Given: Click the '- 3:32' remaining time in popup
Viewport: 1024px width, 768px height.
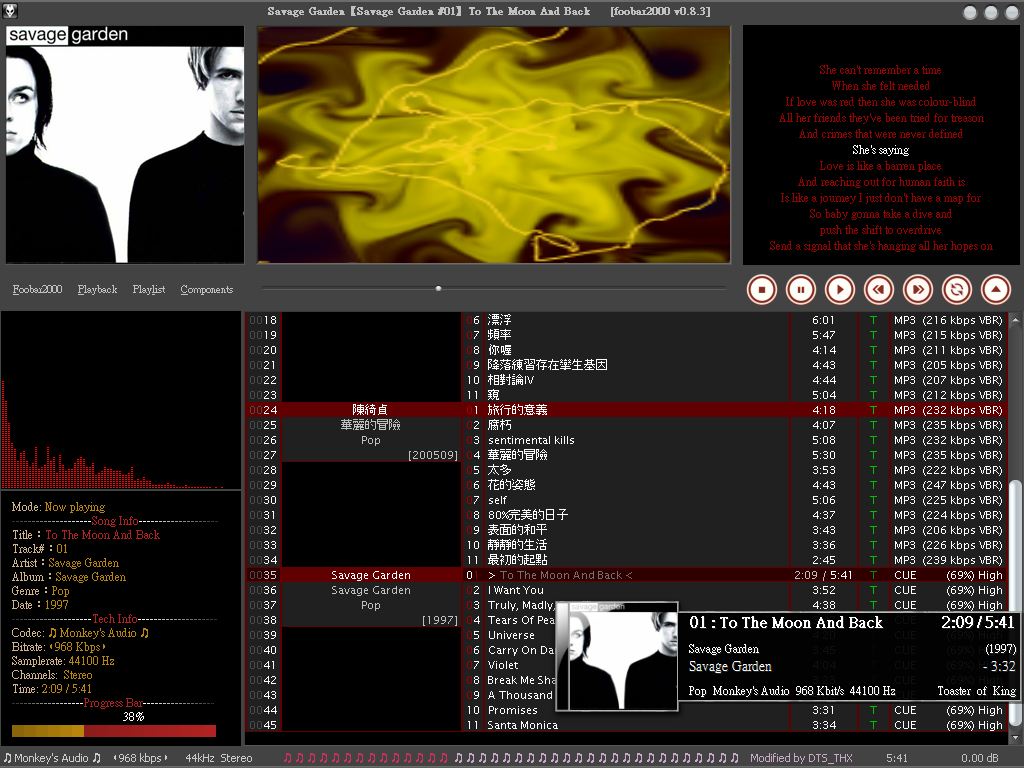Looking at the screenshot, I should [x=999, y=667].
